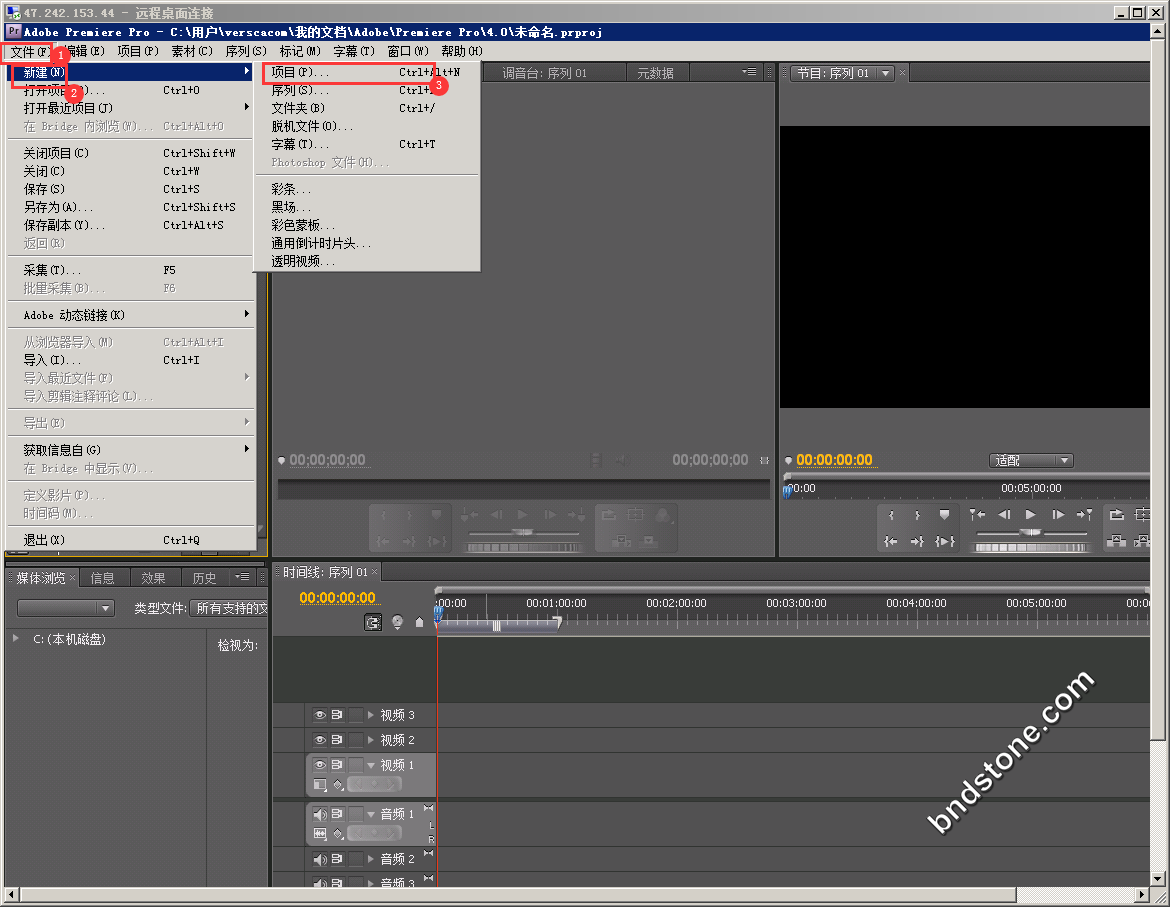Click Step Back in Program monitor
This screenshot has height=907, width=1170.
pyautogui.click(x=1004, y=515)
